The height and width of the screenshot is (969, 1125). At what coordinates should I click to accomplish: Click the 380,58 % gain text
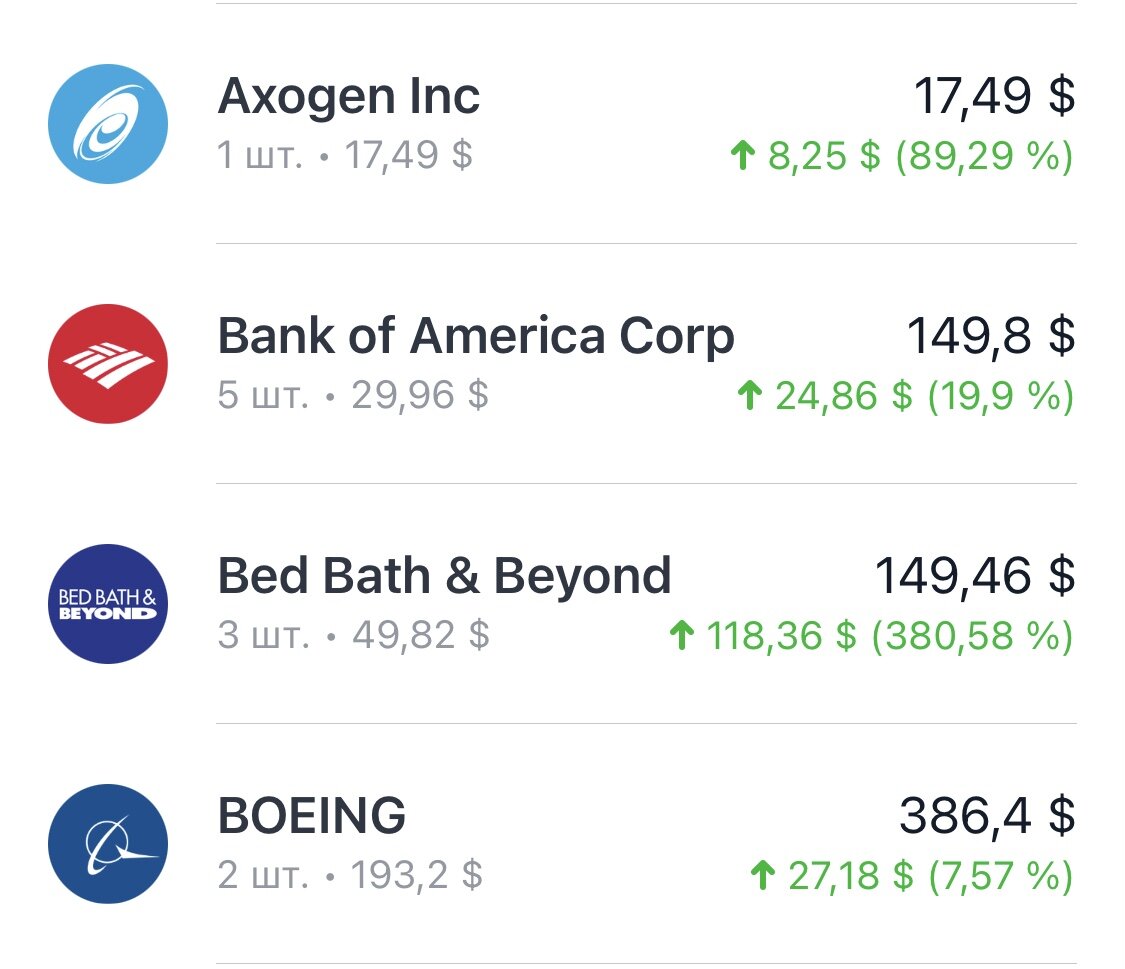[972, 635]
